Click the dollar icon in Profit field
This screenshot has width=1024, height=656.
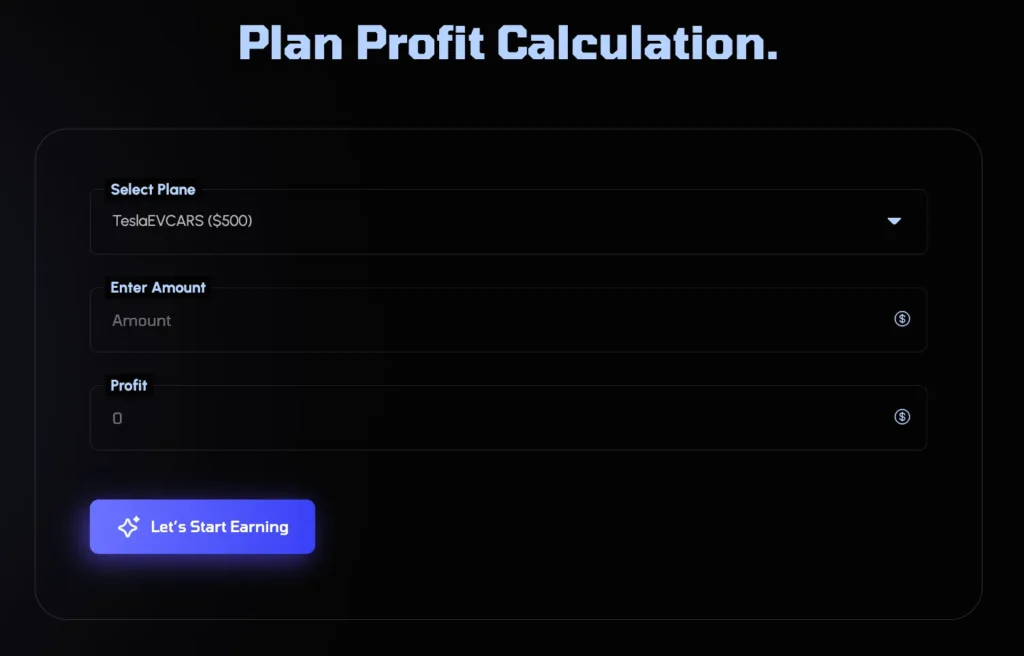902,417
